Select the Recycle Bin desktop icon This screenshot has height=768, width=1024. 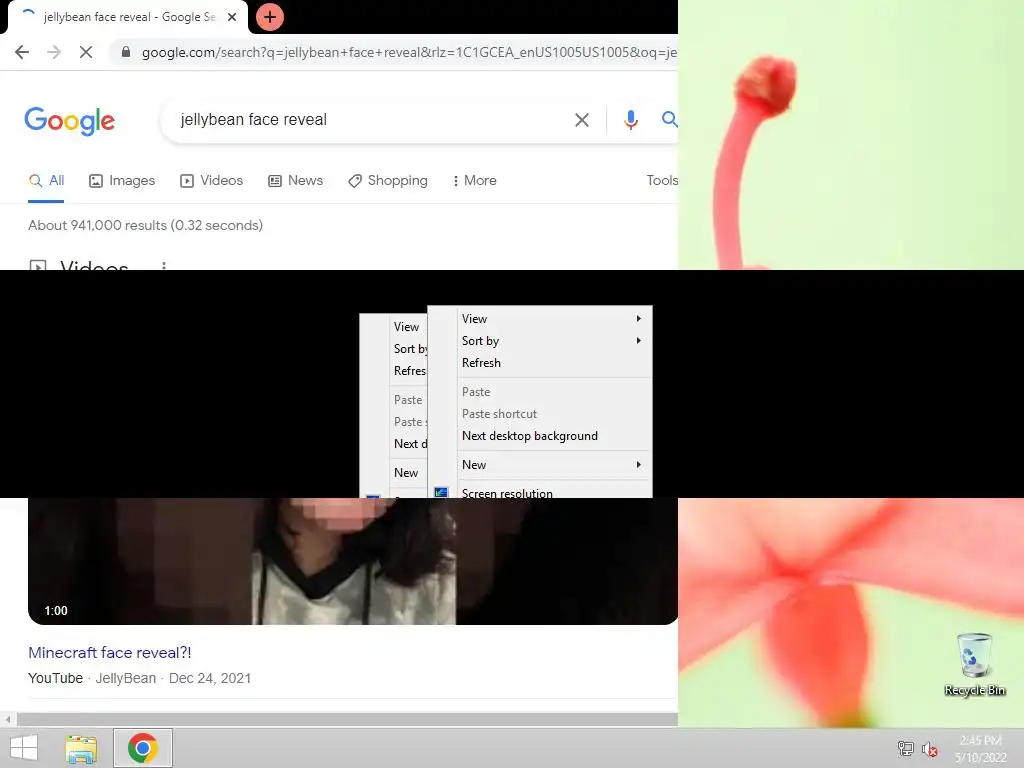[x=974, y=664]
